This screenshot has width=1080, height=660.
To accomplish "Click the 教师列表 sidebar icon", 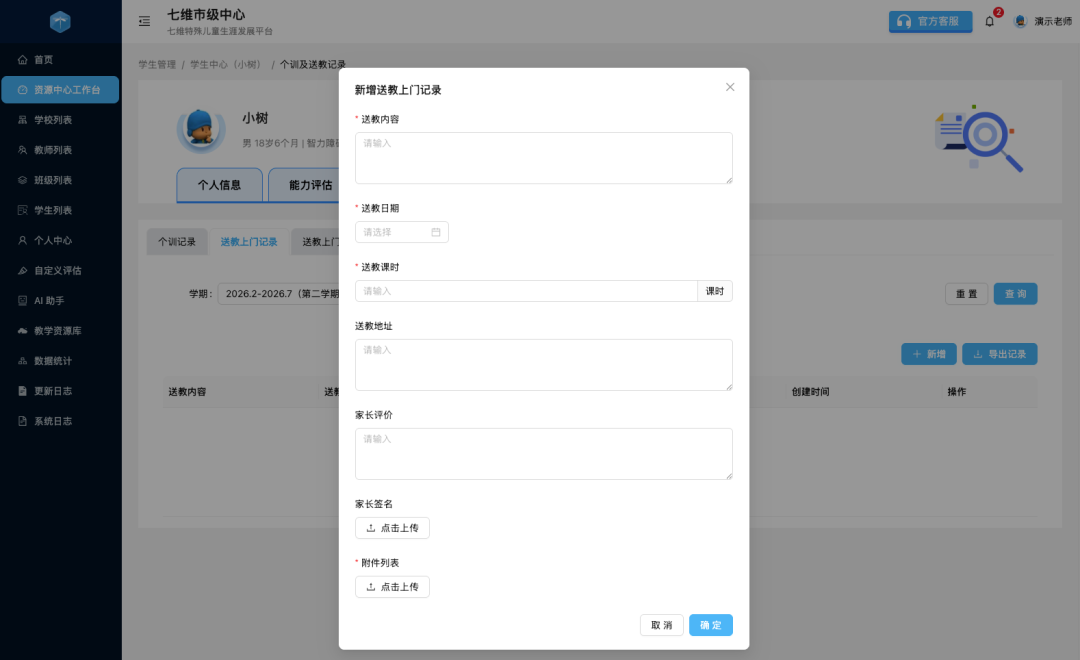I will (x=23, y=150).
